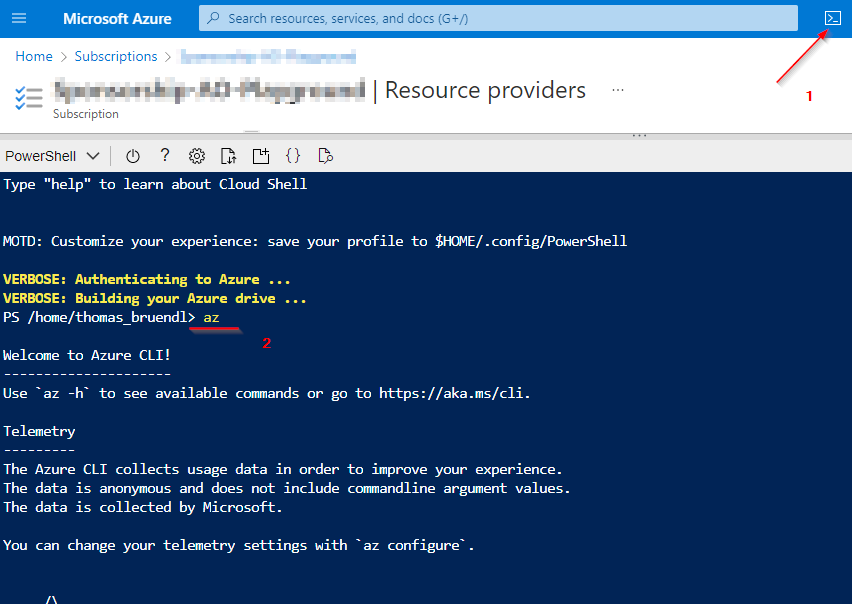This screenshot has height=604, width=852.
Task: Open Cloud Shell from the top bar
Action: (832, 18)
